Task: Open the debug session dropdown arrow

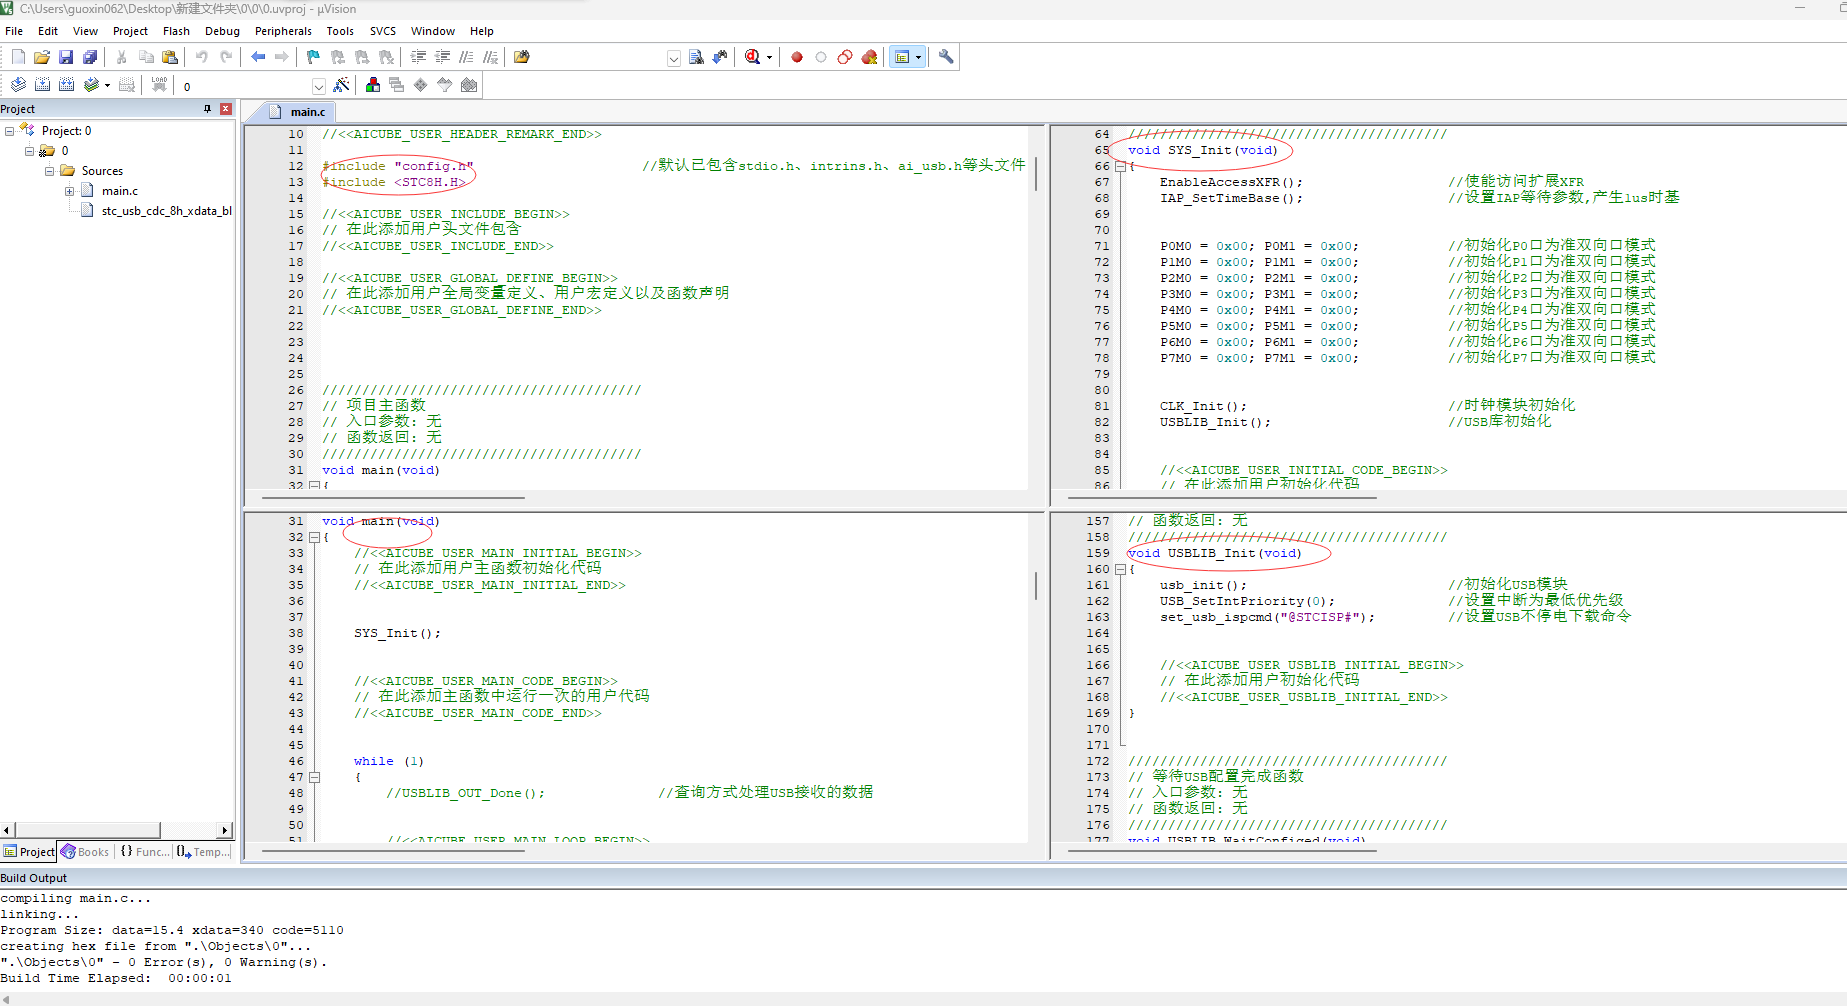Action: tap(769, 58)
